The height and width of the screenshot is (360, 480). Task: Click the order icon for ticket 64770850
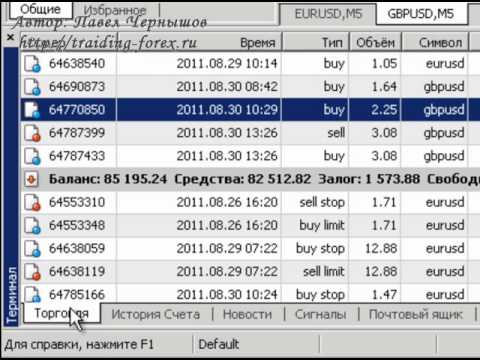coord(32,110)
